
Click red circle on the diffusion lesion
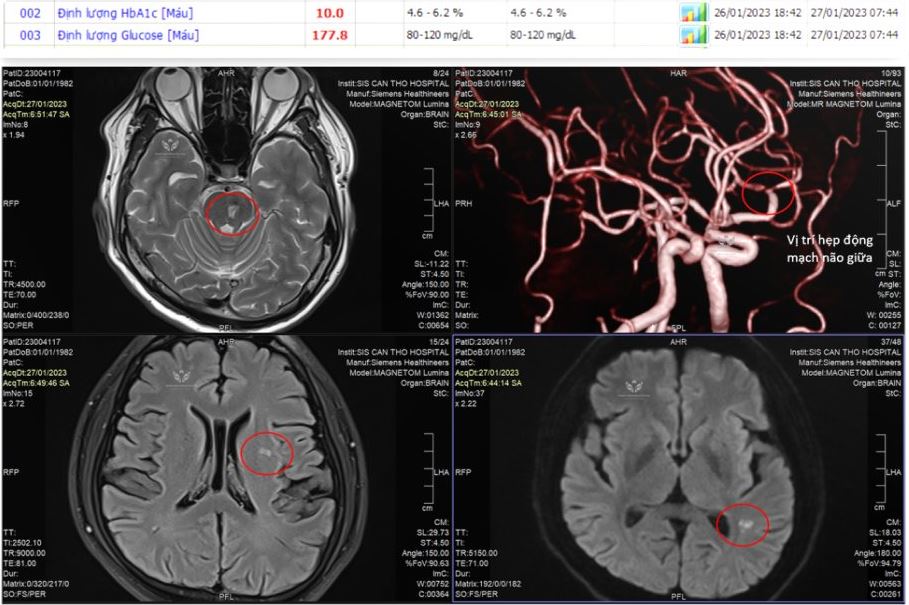pyautogui.click(x=744, y=524)
